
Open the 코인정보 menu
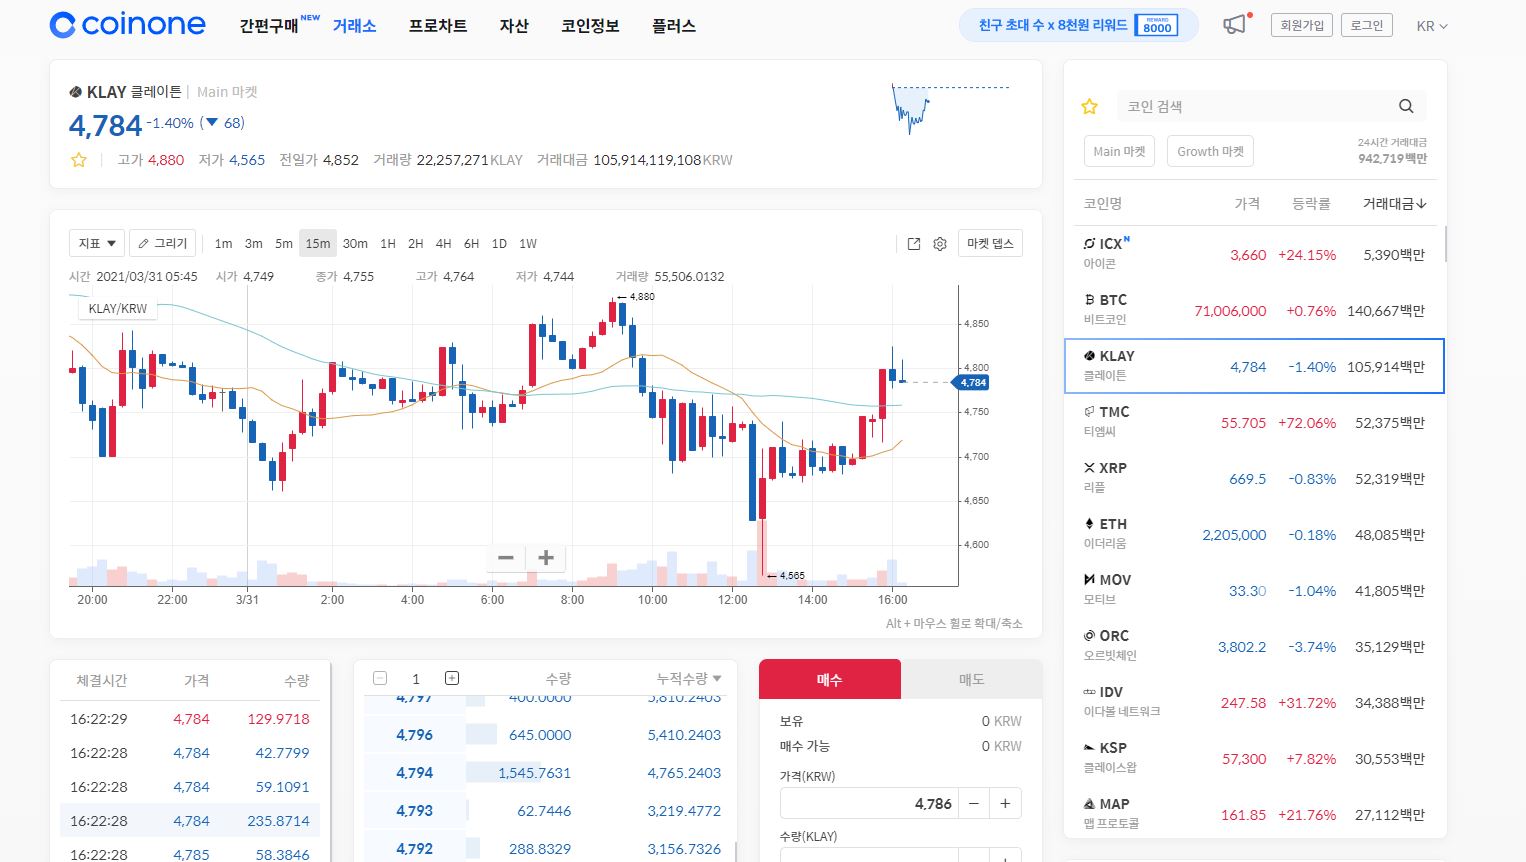pyautogui.click(x=590, y=26)
